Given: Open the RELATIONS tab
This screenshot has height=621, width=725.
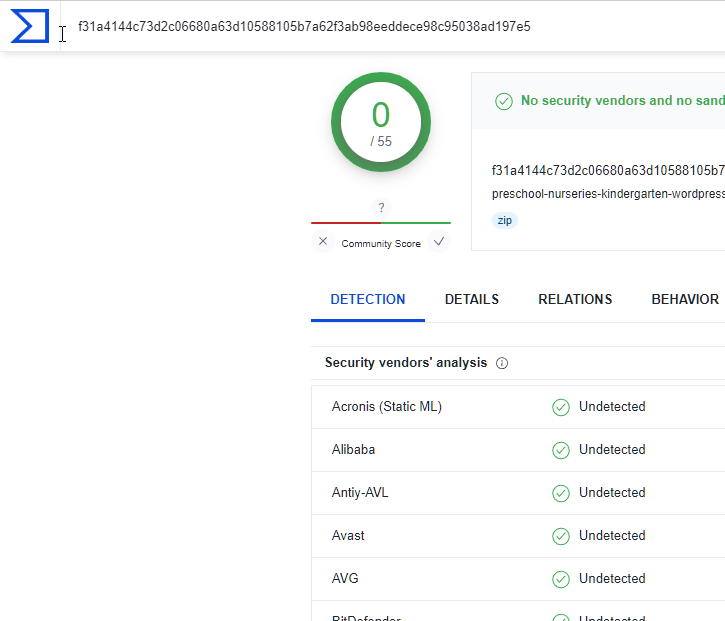Looking at the screenshot, I should pyautogui.click(x=575, y=299).
